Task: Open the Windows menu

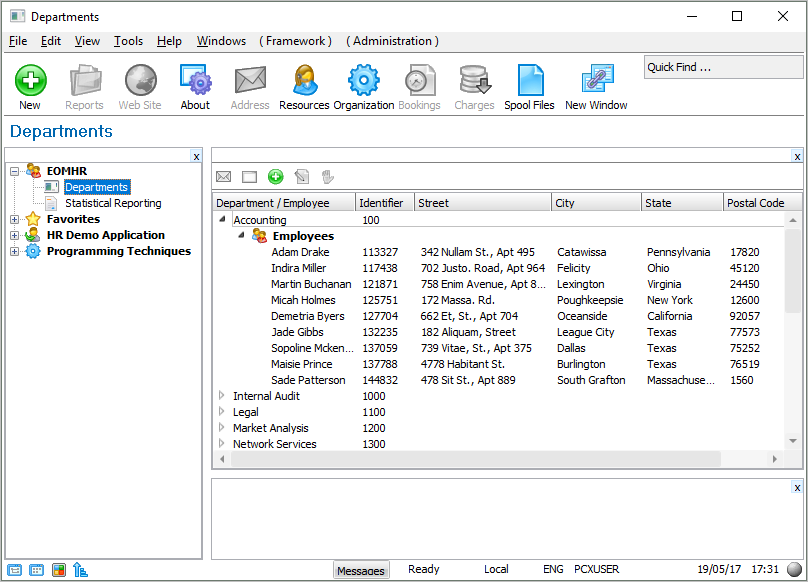Action: (x=221, y=41)
